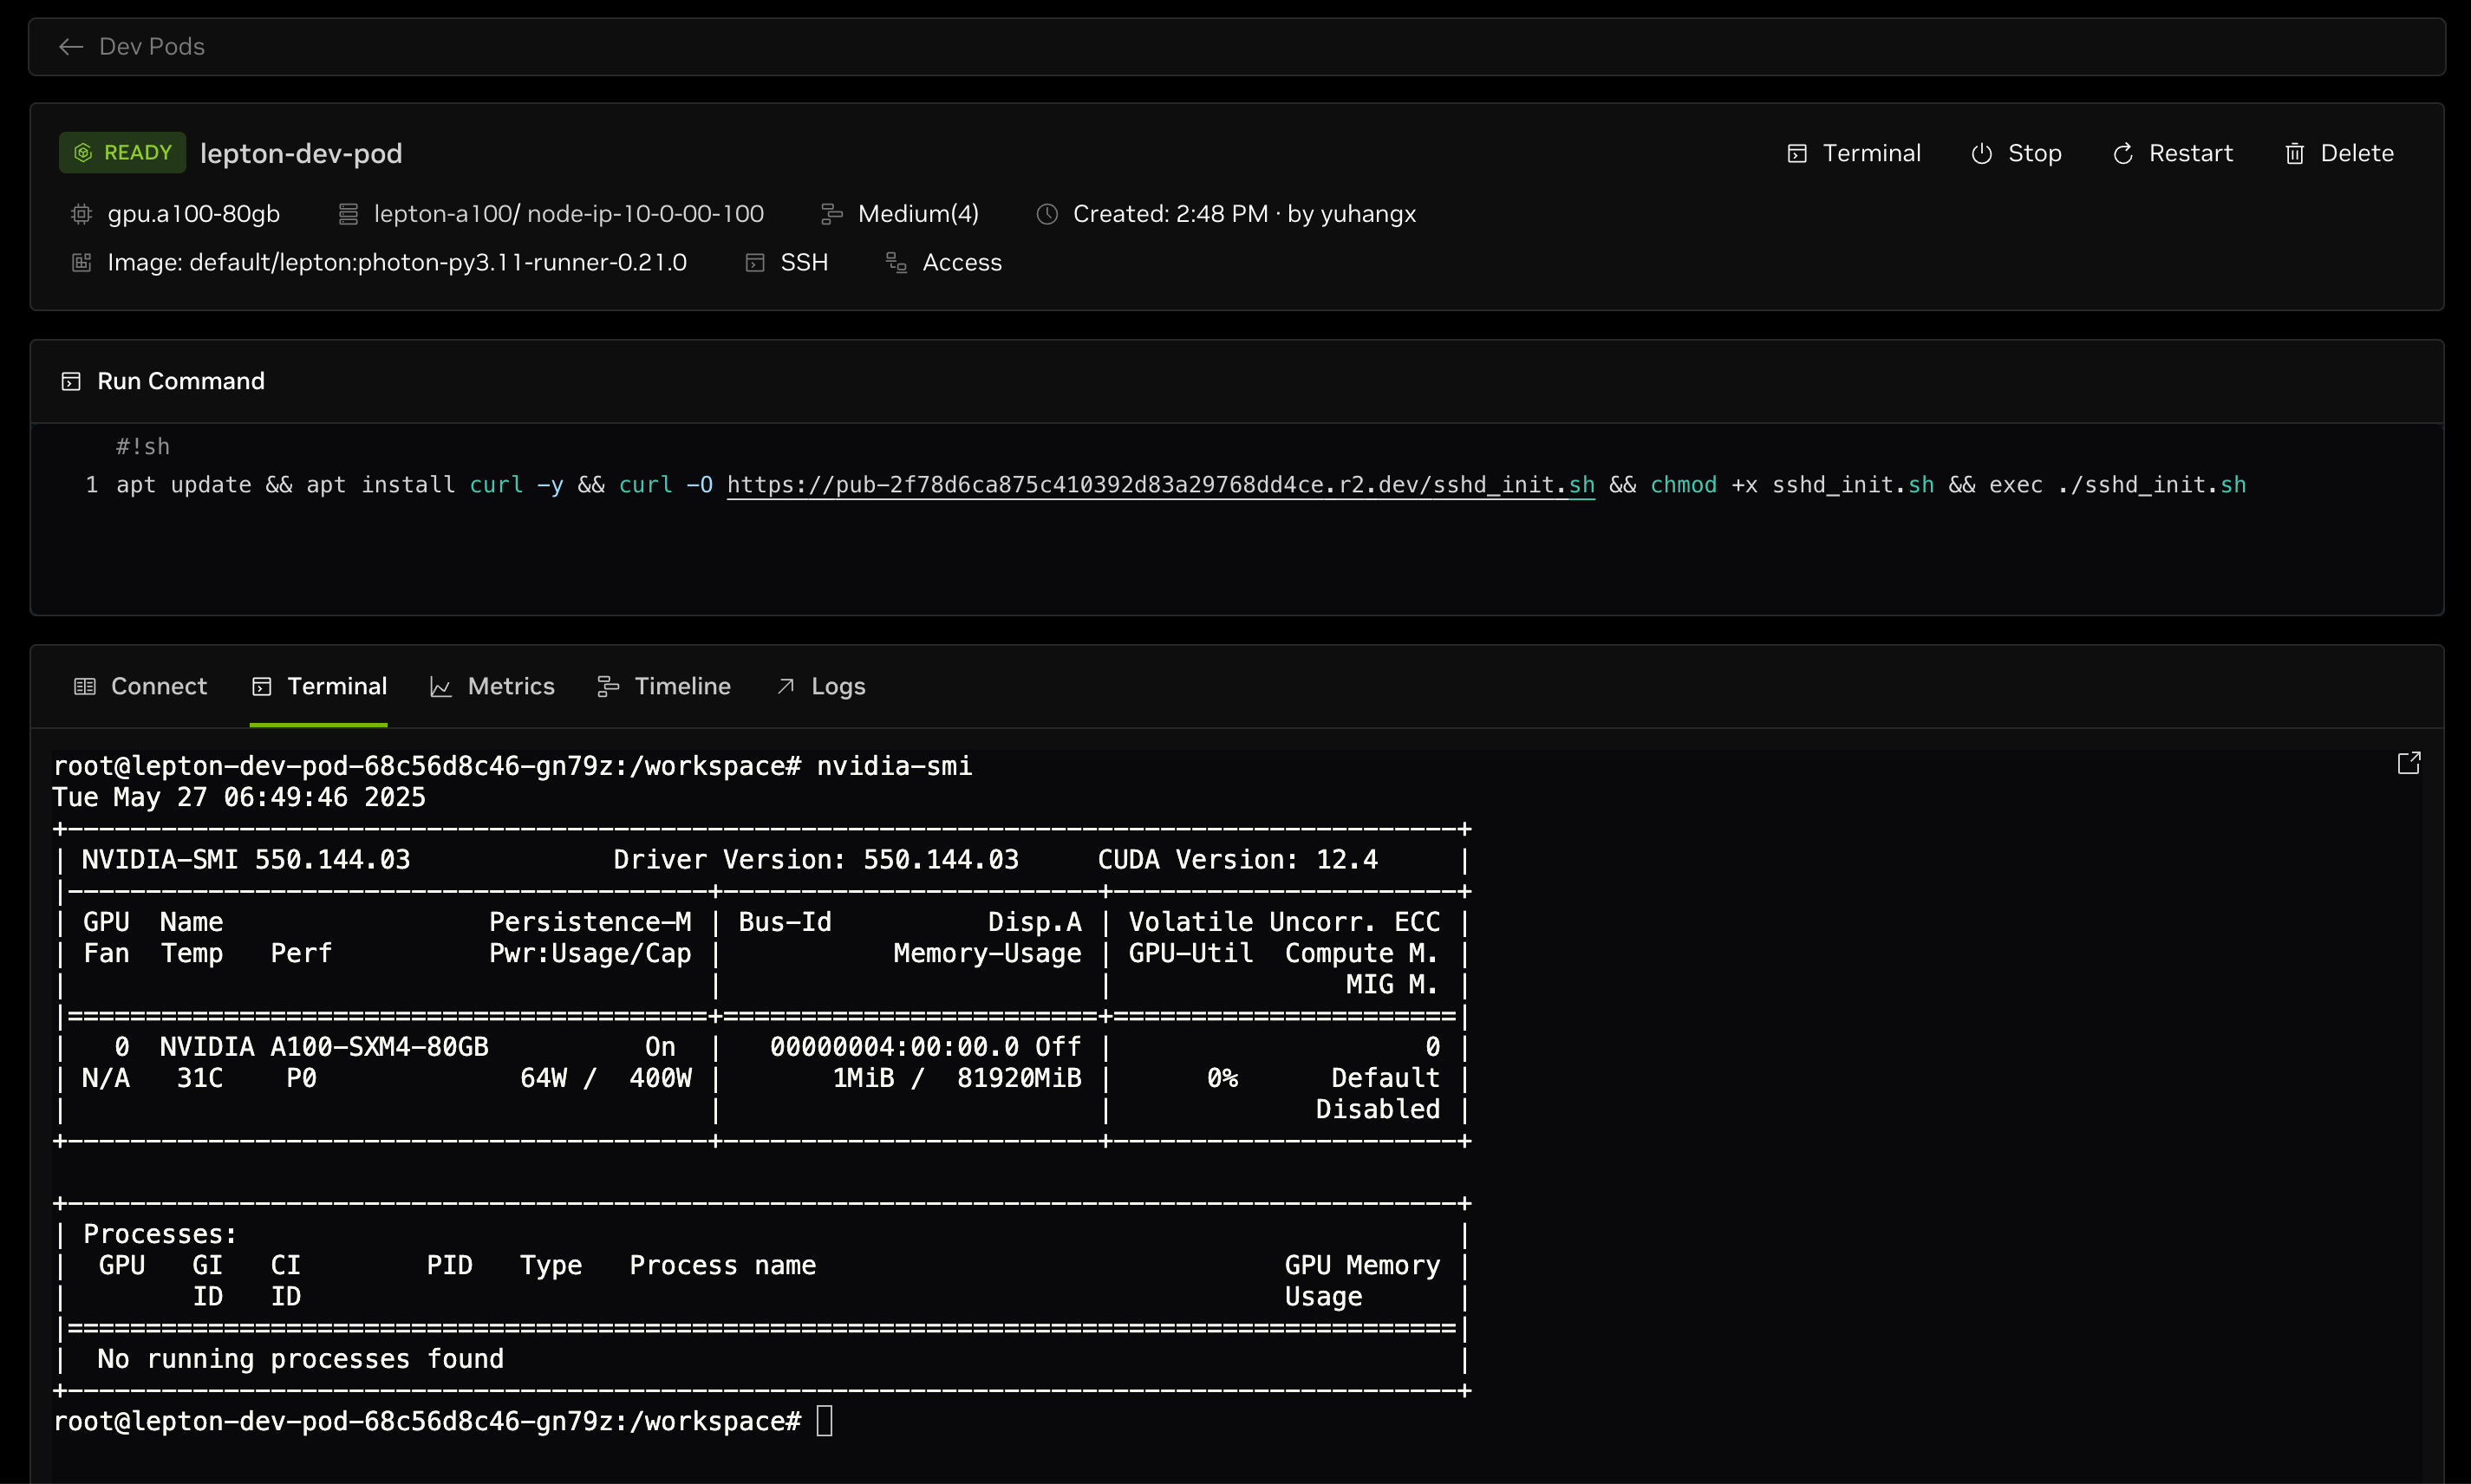Viewport: 2471px width, 1484px height.
Task: Click the Access network icon
Action: point(896,262)
